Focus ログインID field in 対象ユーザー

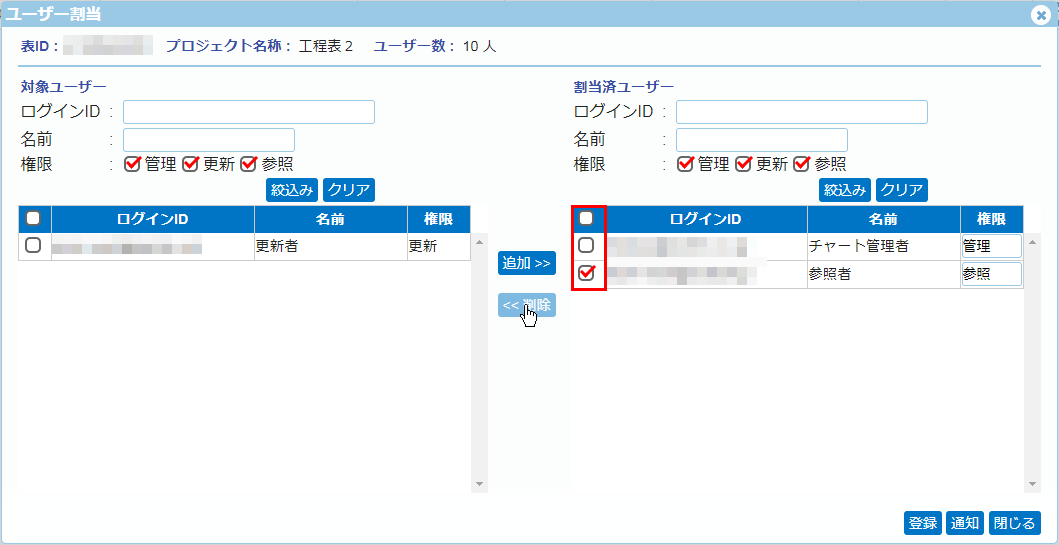click(x=248, y=112)
